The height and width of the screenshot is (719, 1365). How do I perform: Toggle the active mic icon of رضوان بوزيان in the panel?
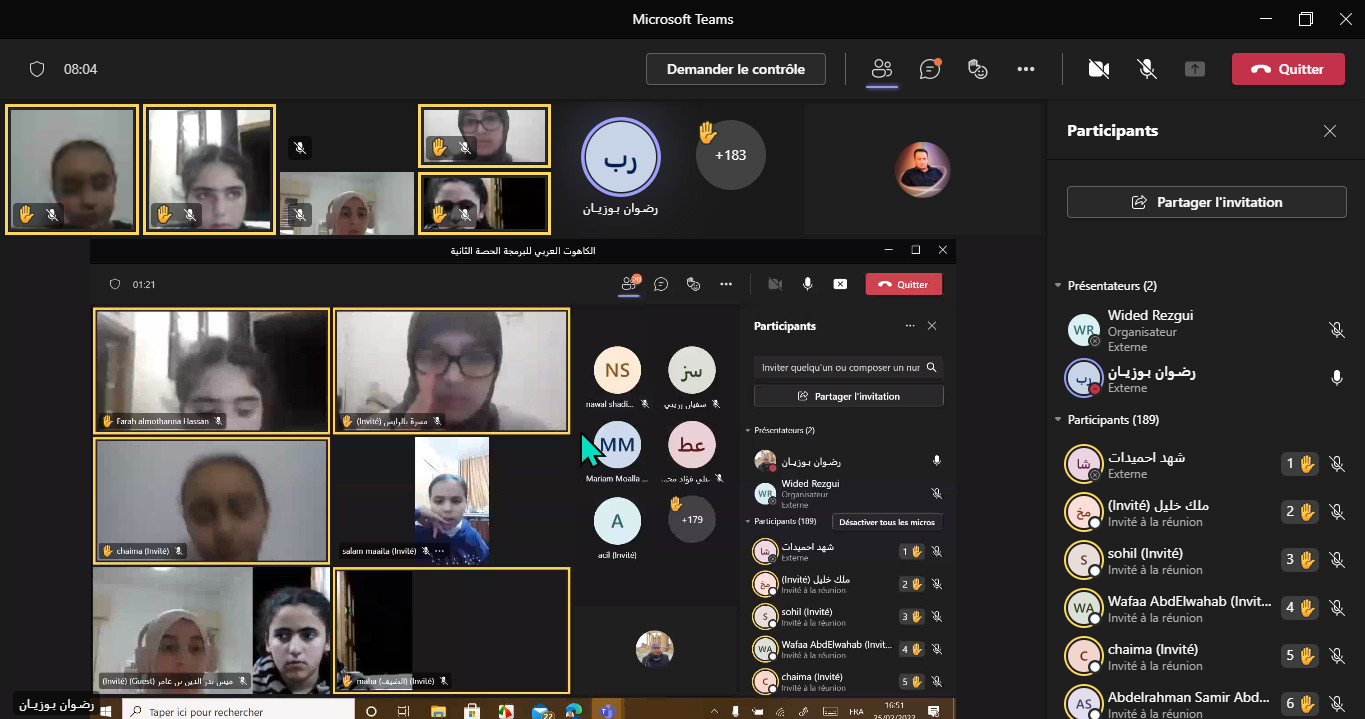coord(1336,378)
